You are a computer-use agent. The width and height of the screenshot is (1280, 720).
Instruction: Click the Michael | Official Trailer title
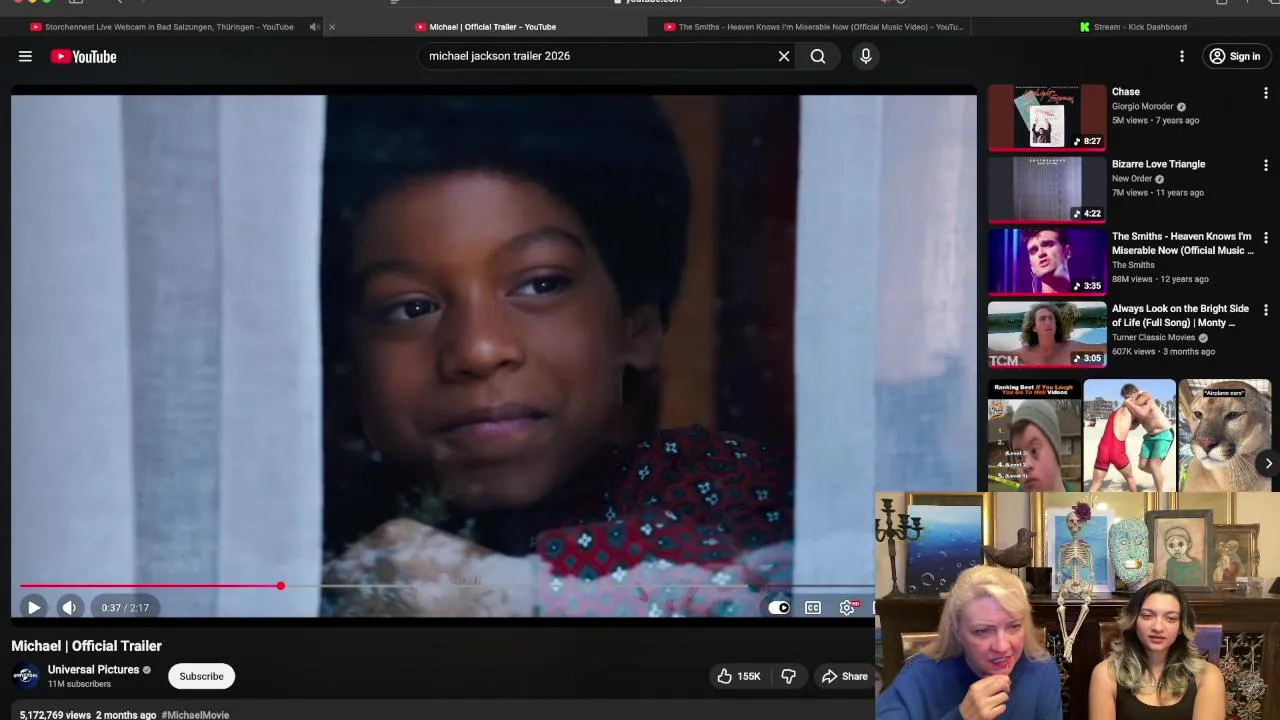click(x=86, y=646)
